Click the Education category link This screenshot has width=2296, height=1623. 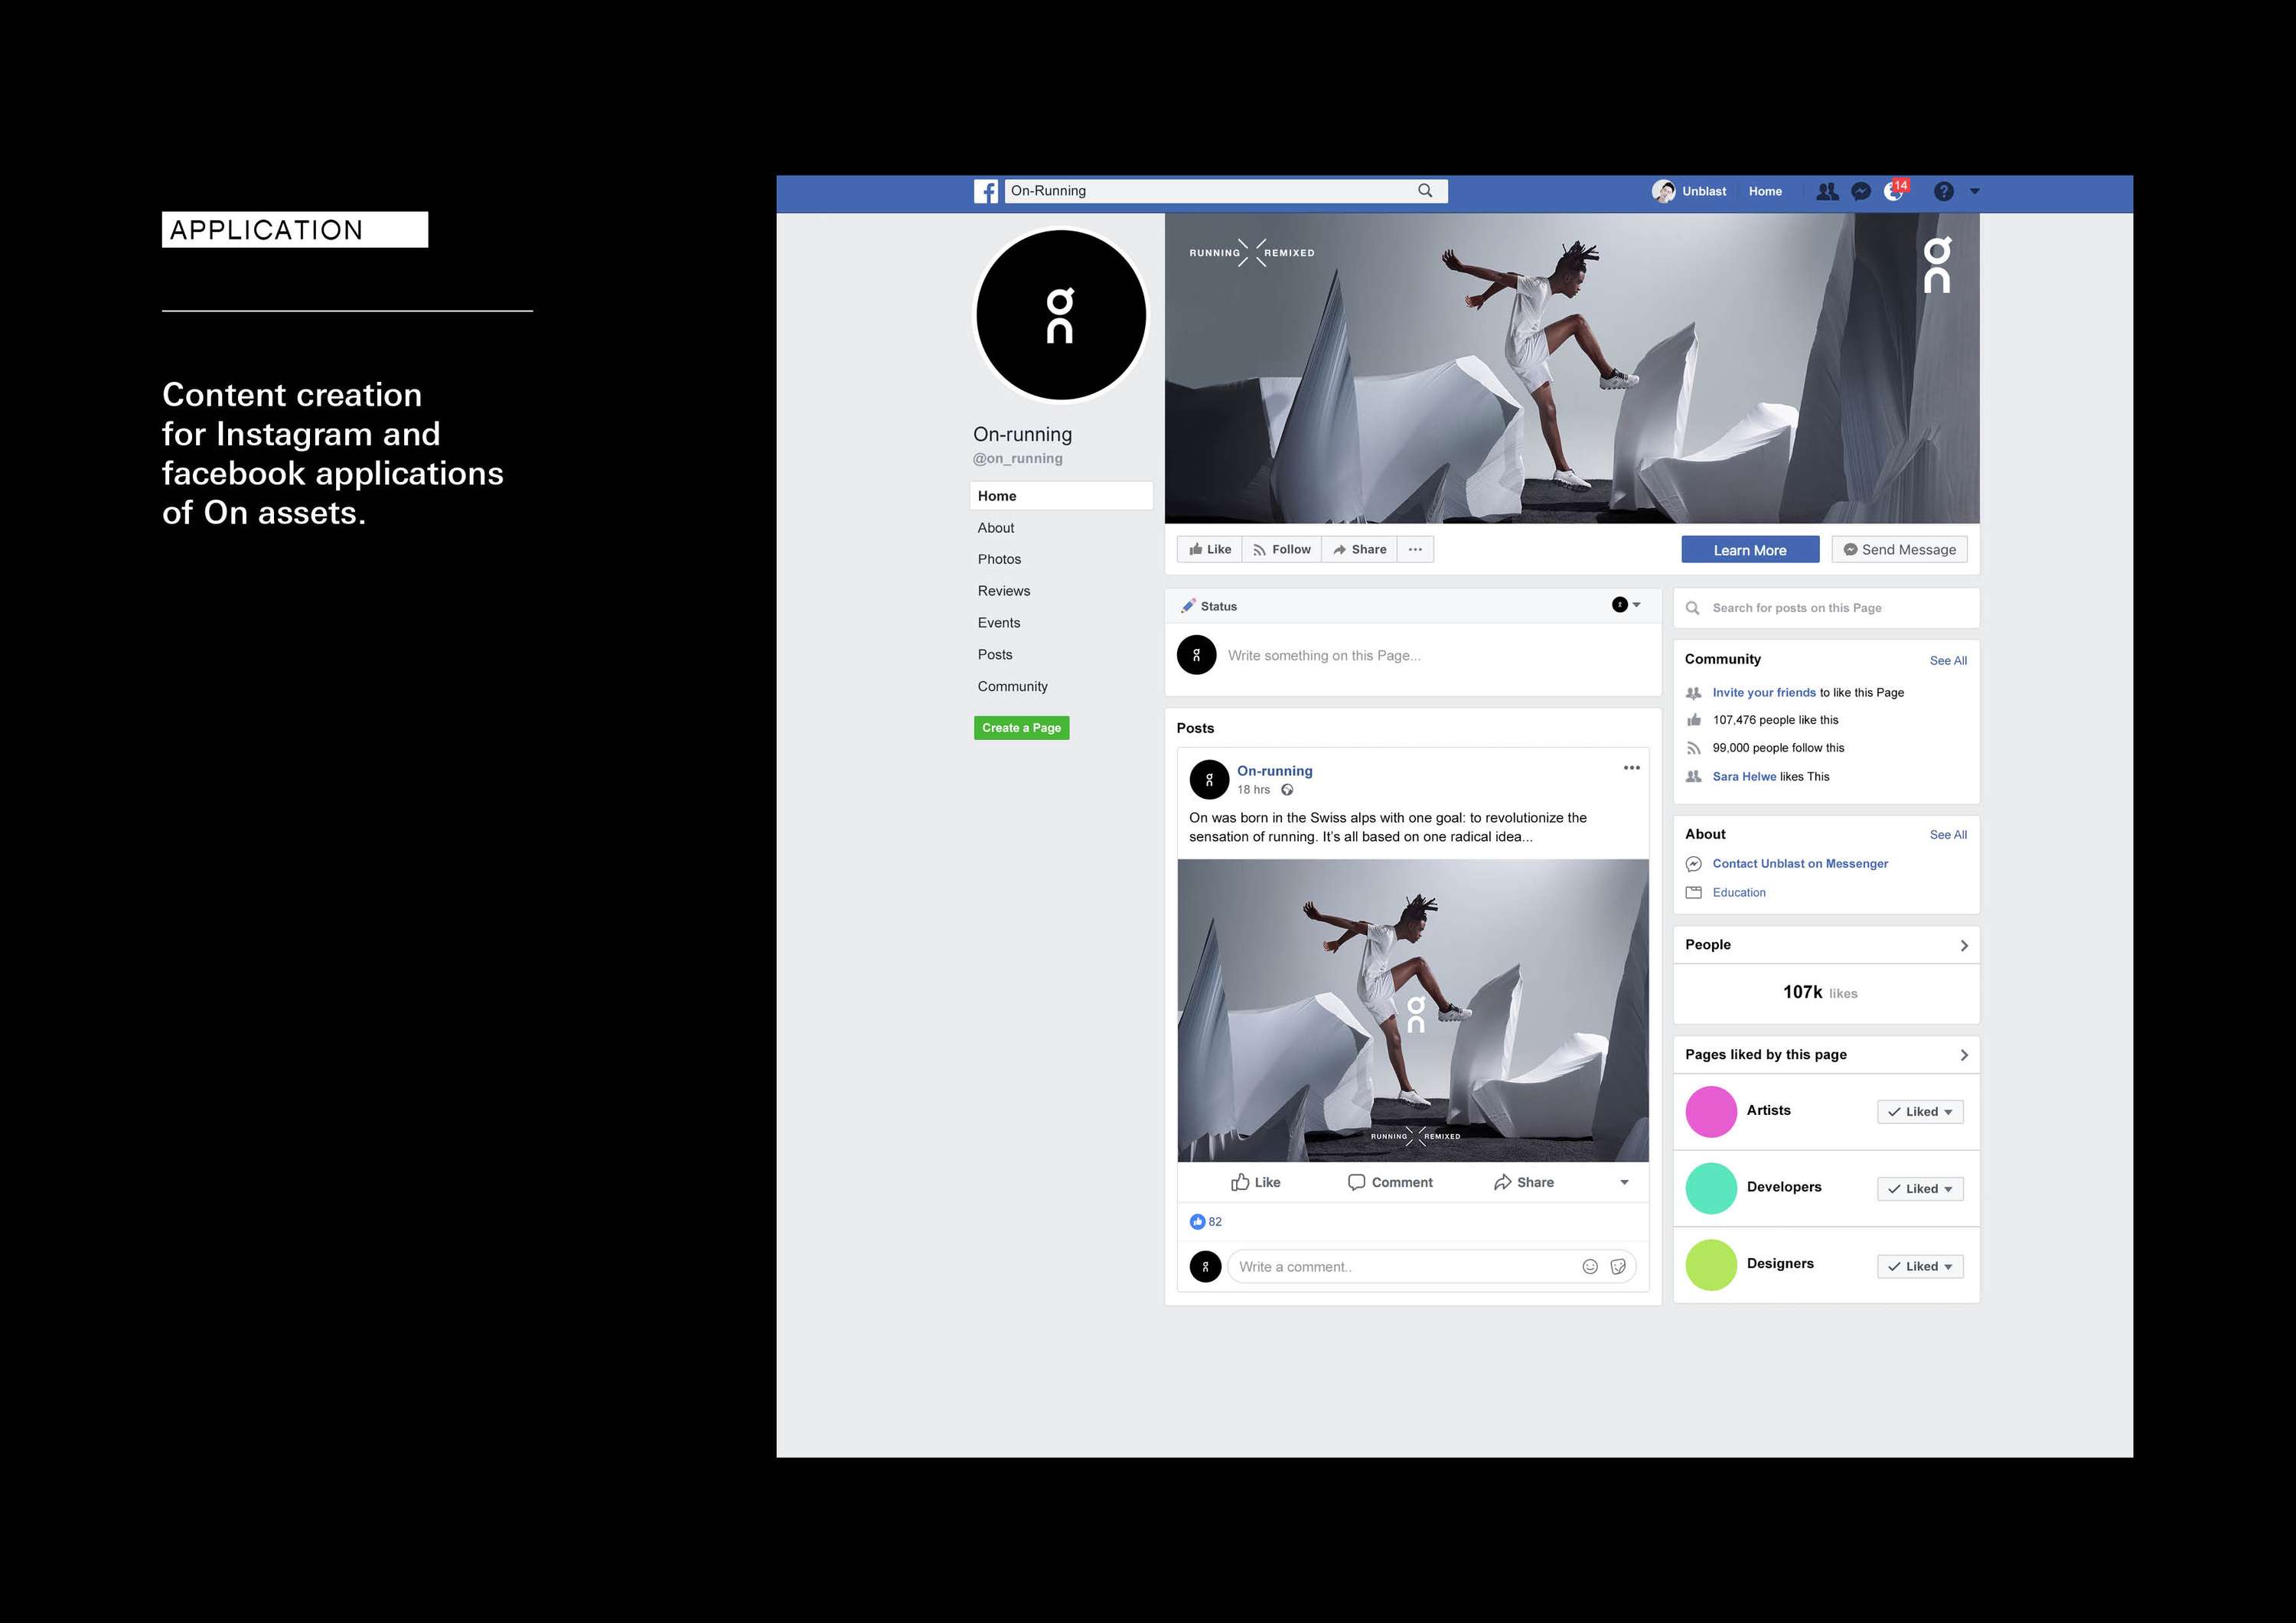coord(1739,893)
